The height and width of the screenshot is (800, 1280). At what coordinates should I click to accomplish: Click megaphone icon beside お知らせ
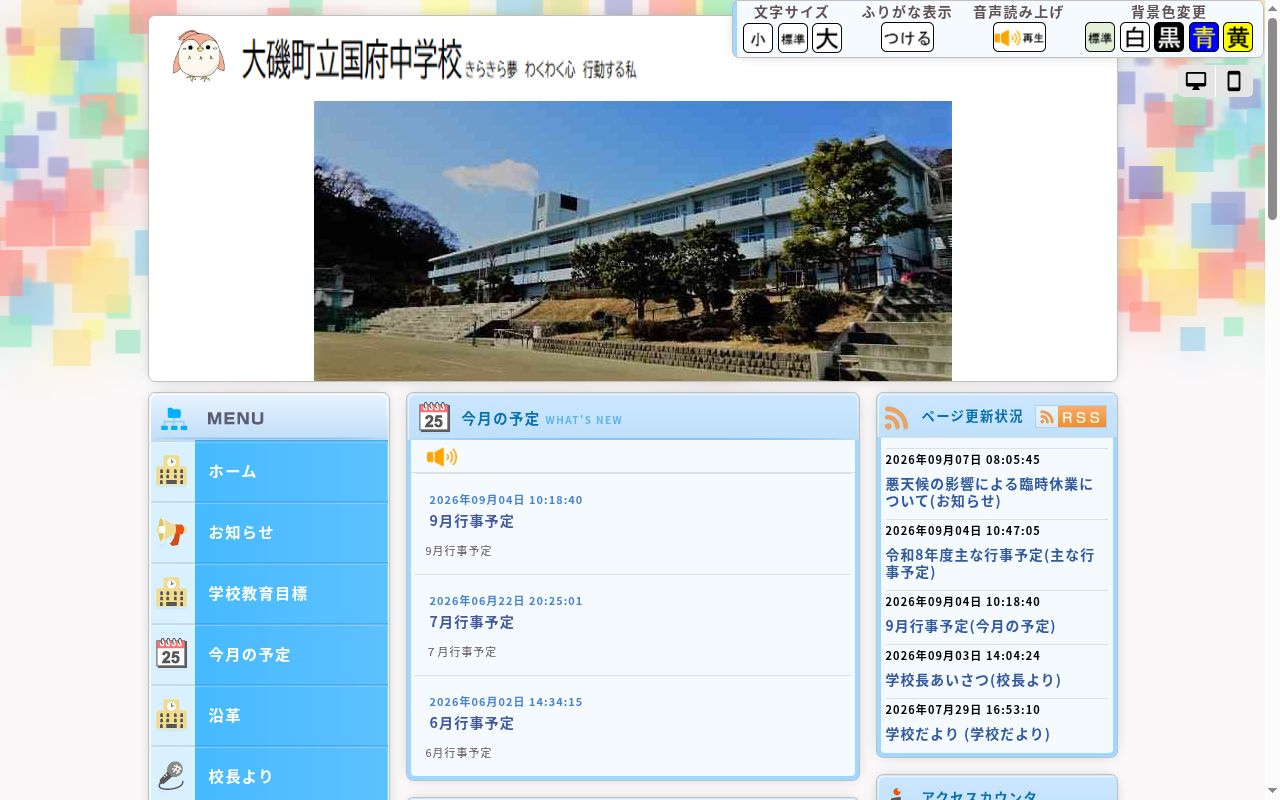tap(172, 532)
